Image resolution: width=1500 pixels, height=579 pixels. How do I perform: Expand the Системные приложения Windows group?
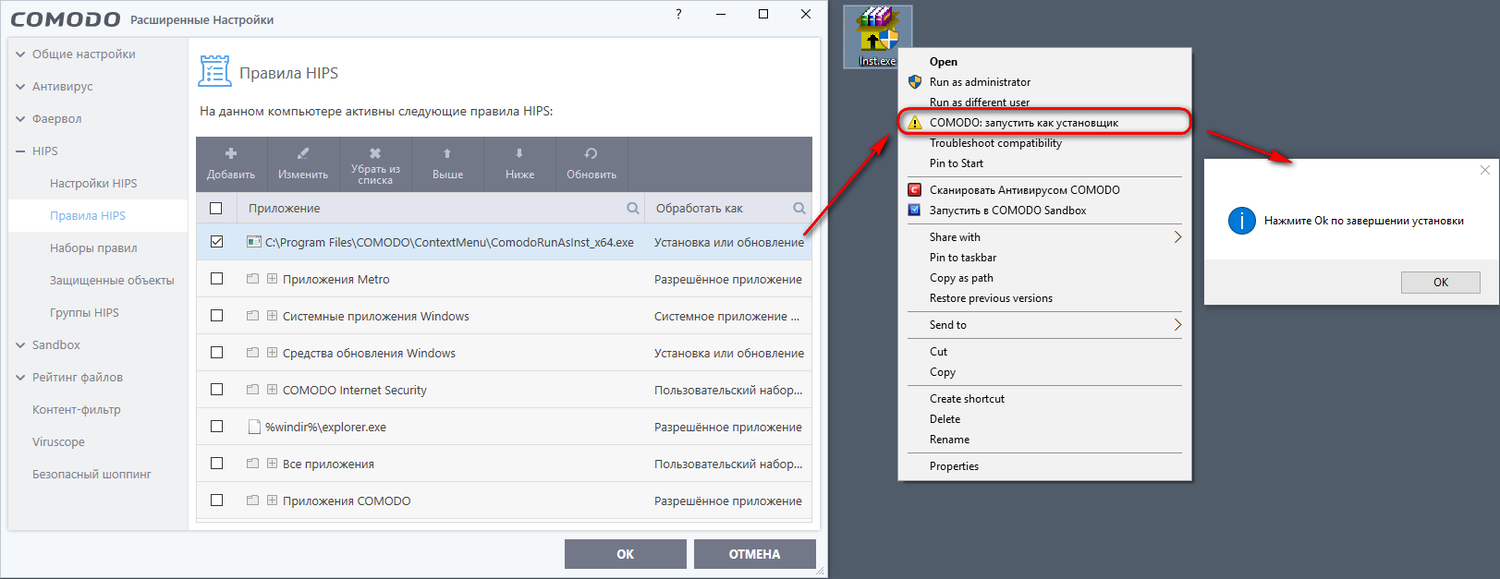(271, 316)
